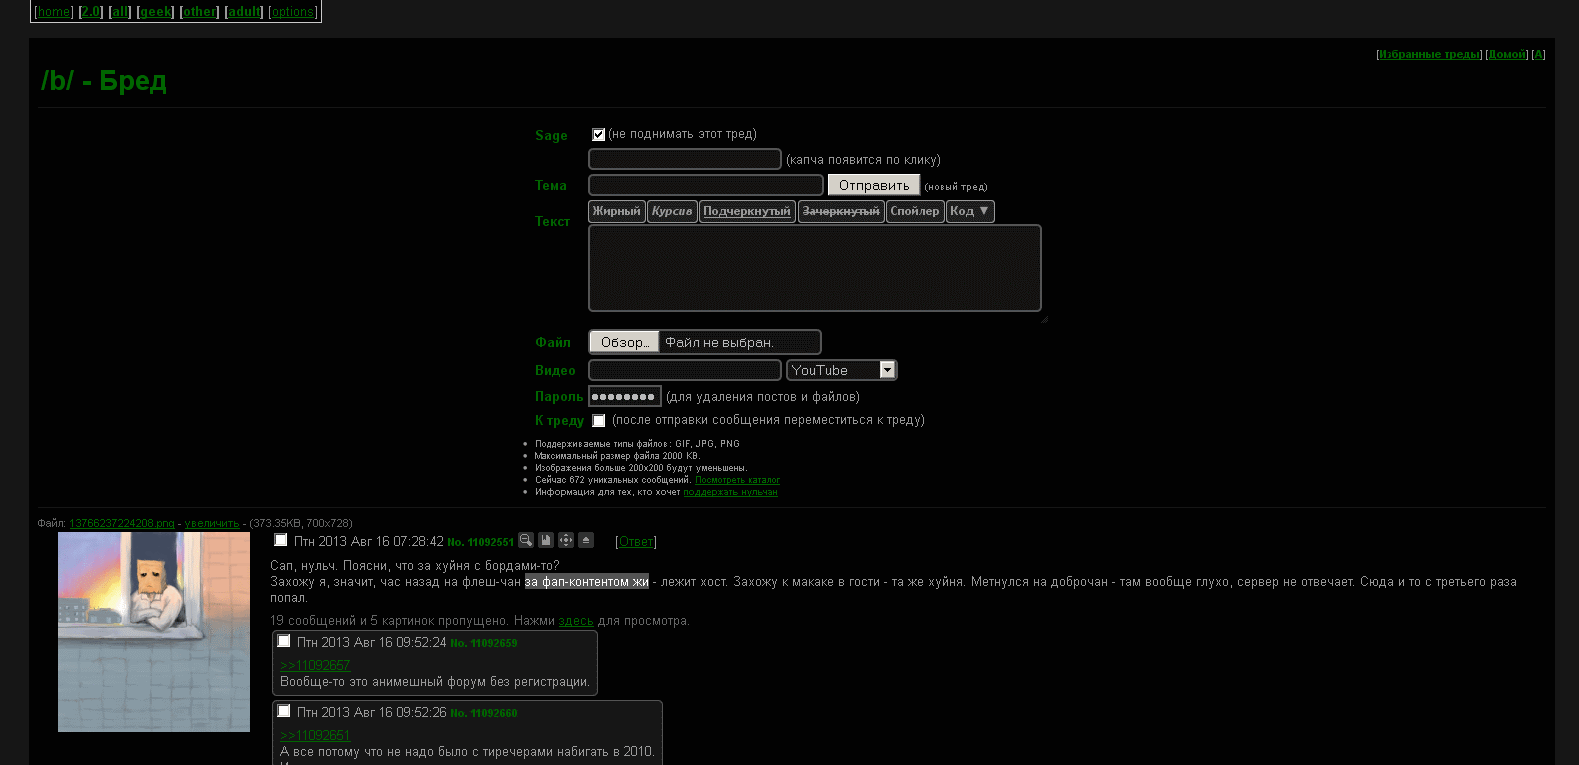Image resolution: width=1579 pixels, height=765 pixels.
Task: Click 'здесь' to view skipped messages
Action: click(x=576, y=621)
